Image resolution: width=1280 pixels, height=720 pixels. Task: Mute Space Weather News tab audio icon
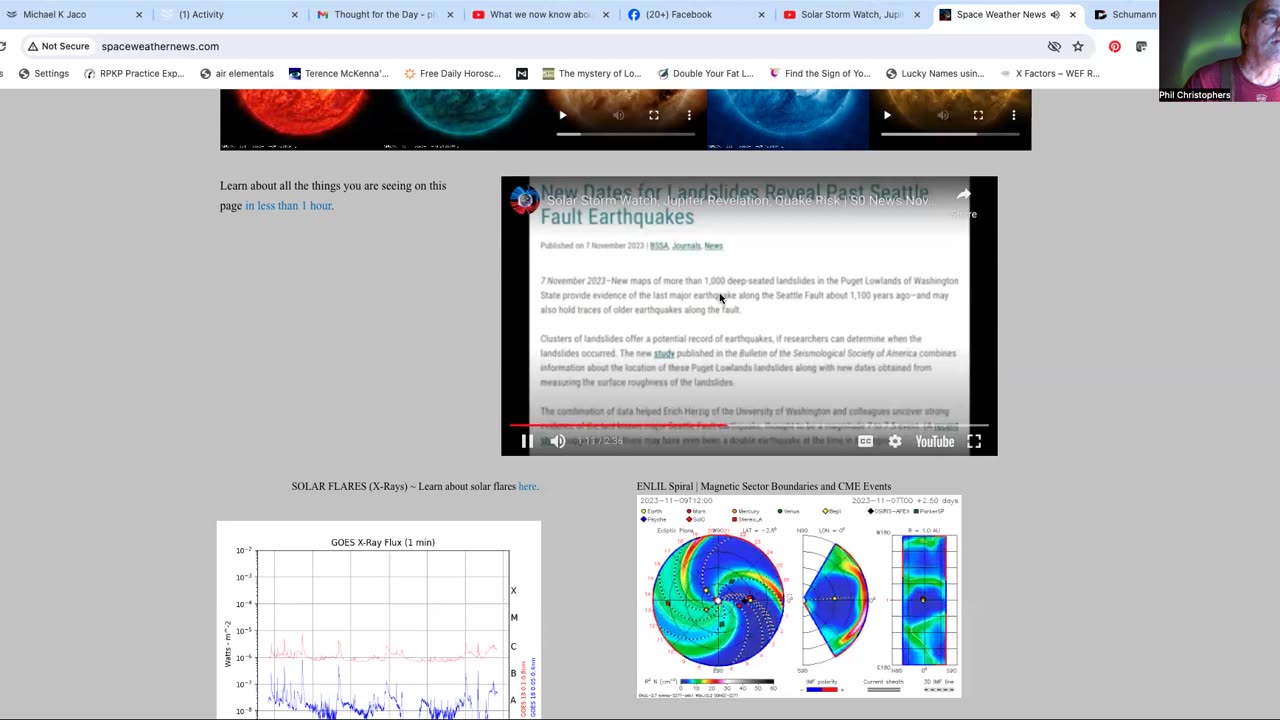coord(1055,15)
